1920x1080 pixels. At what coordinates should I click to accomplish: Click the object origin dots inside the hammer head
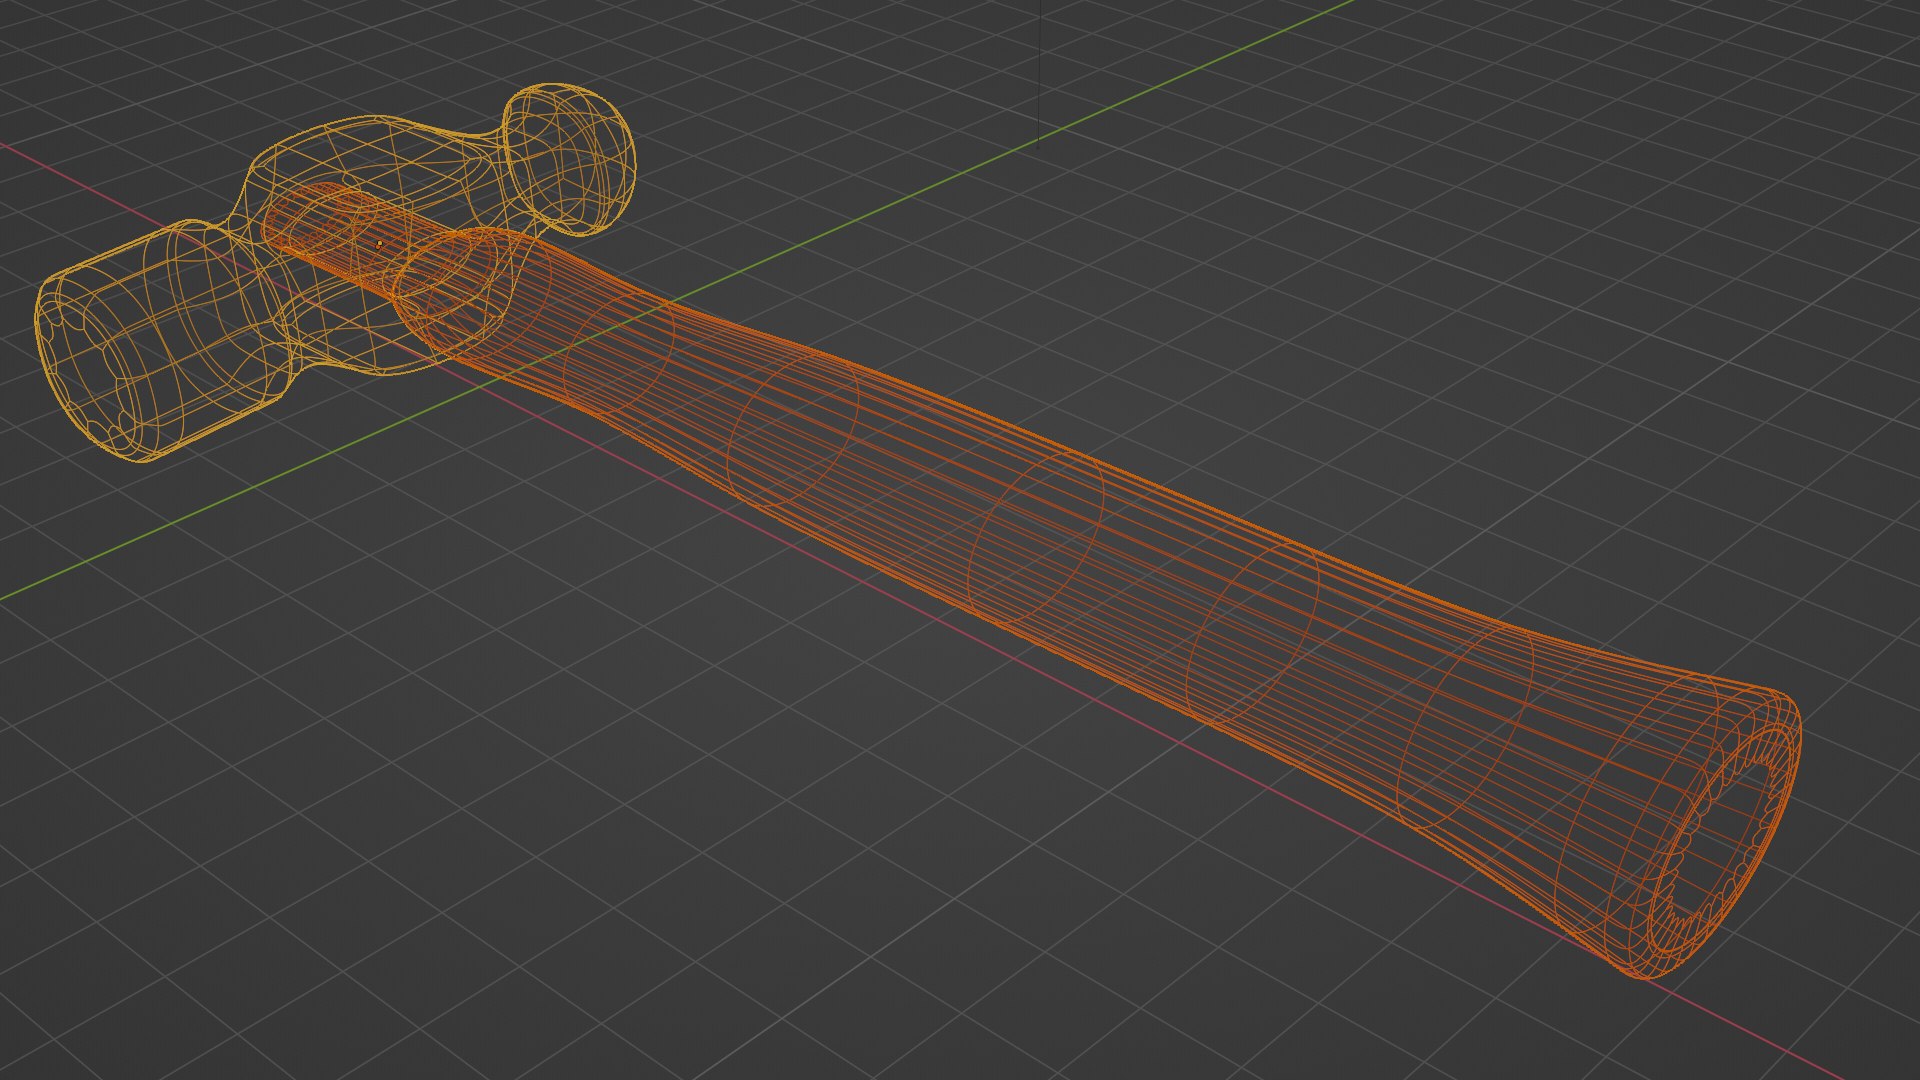[379, 243]
